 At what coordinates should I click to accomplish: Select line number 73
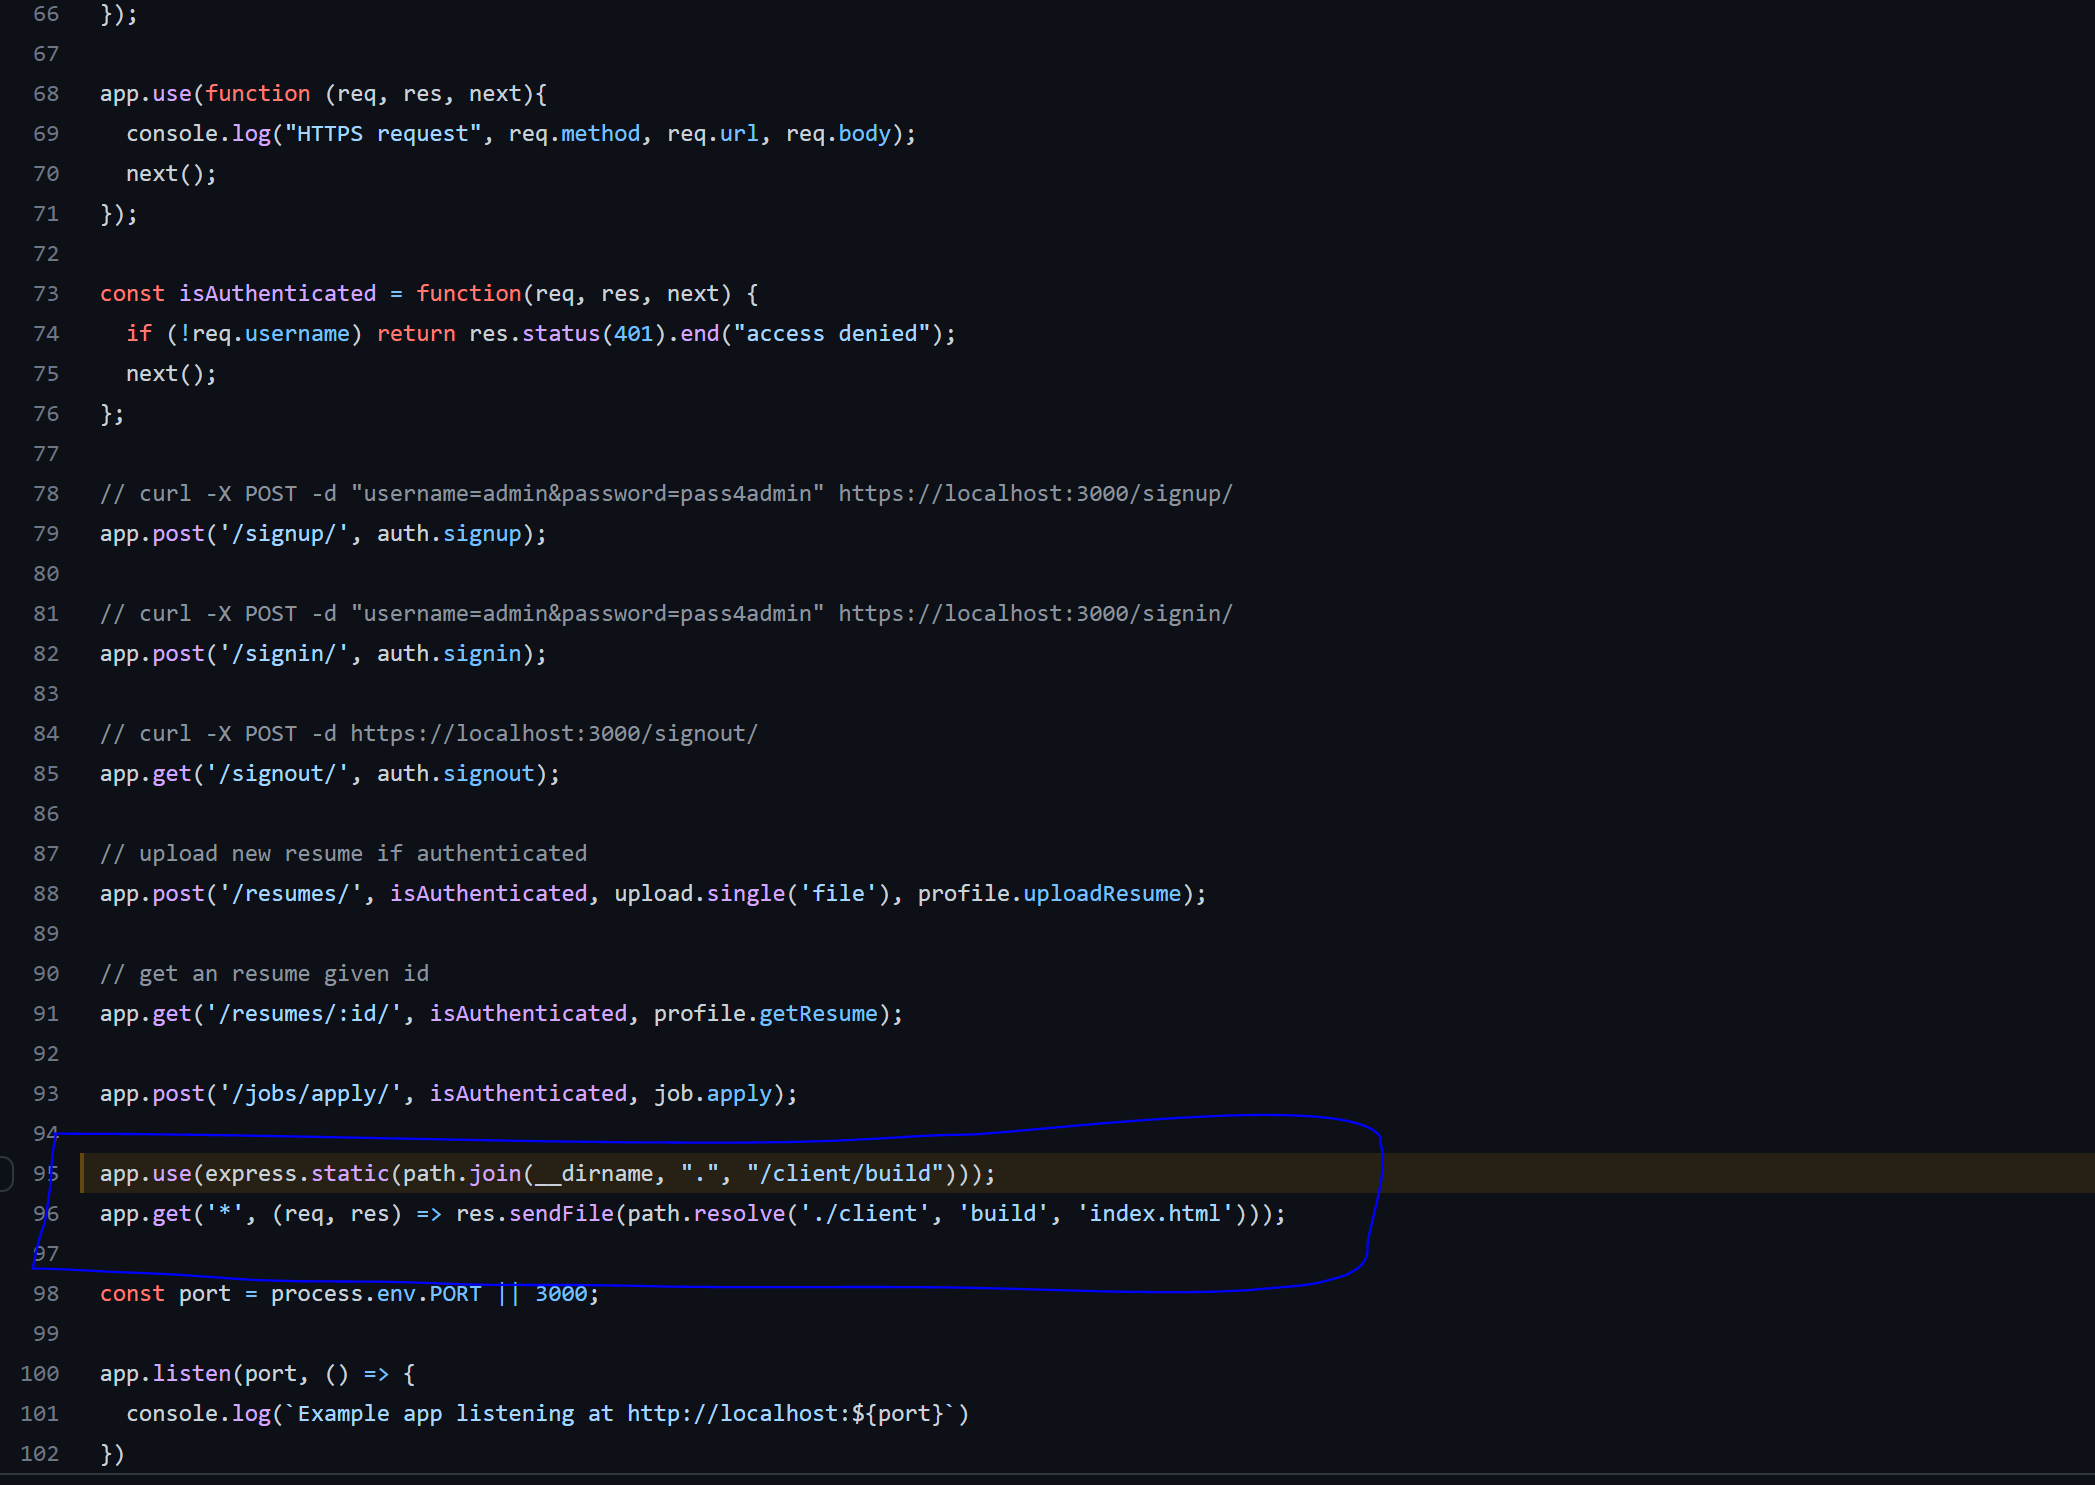point(46,294)
